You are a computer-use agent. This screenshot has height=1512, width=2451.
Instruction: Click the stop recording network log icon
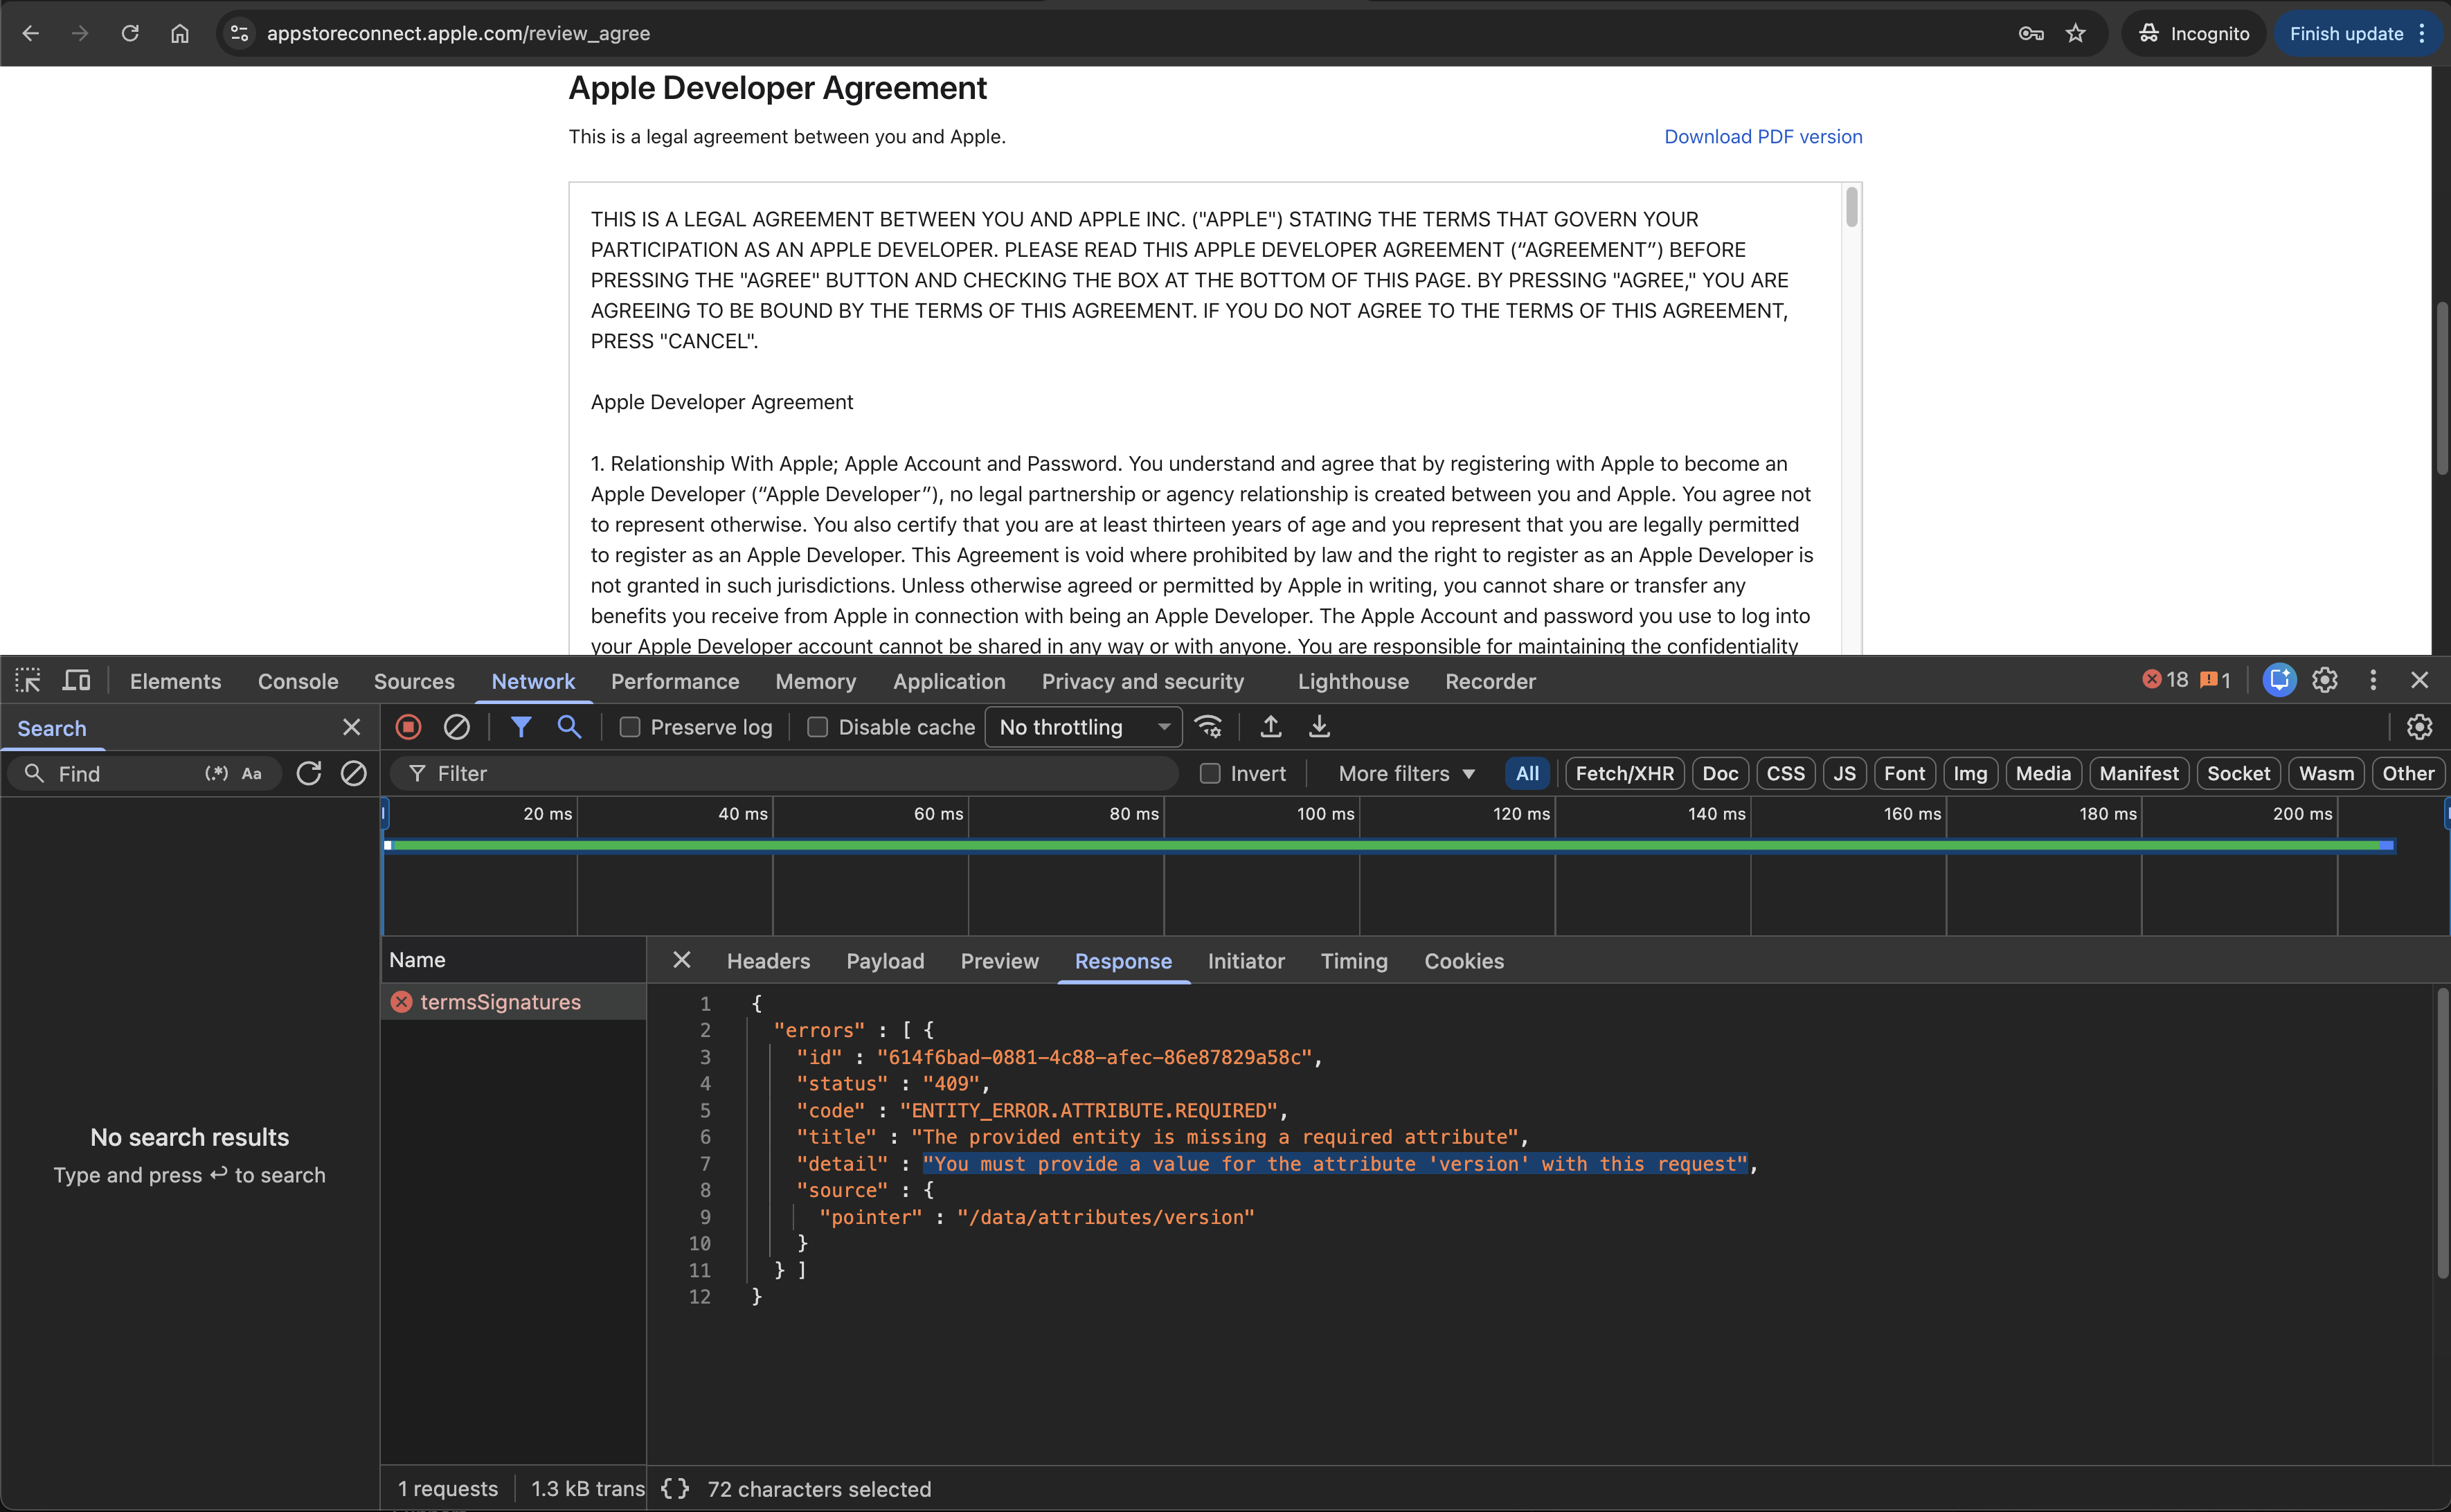(x=408, y=727)
